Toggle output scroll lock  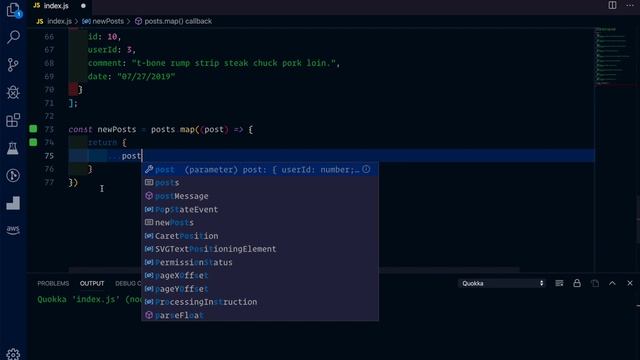click(577, 283)
